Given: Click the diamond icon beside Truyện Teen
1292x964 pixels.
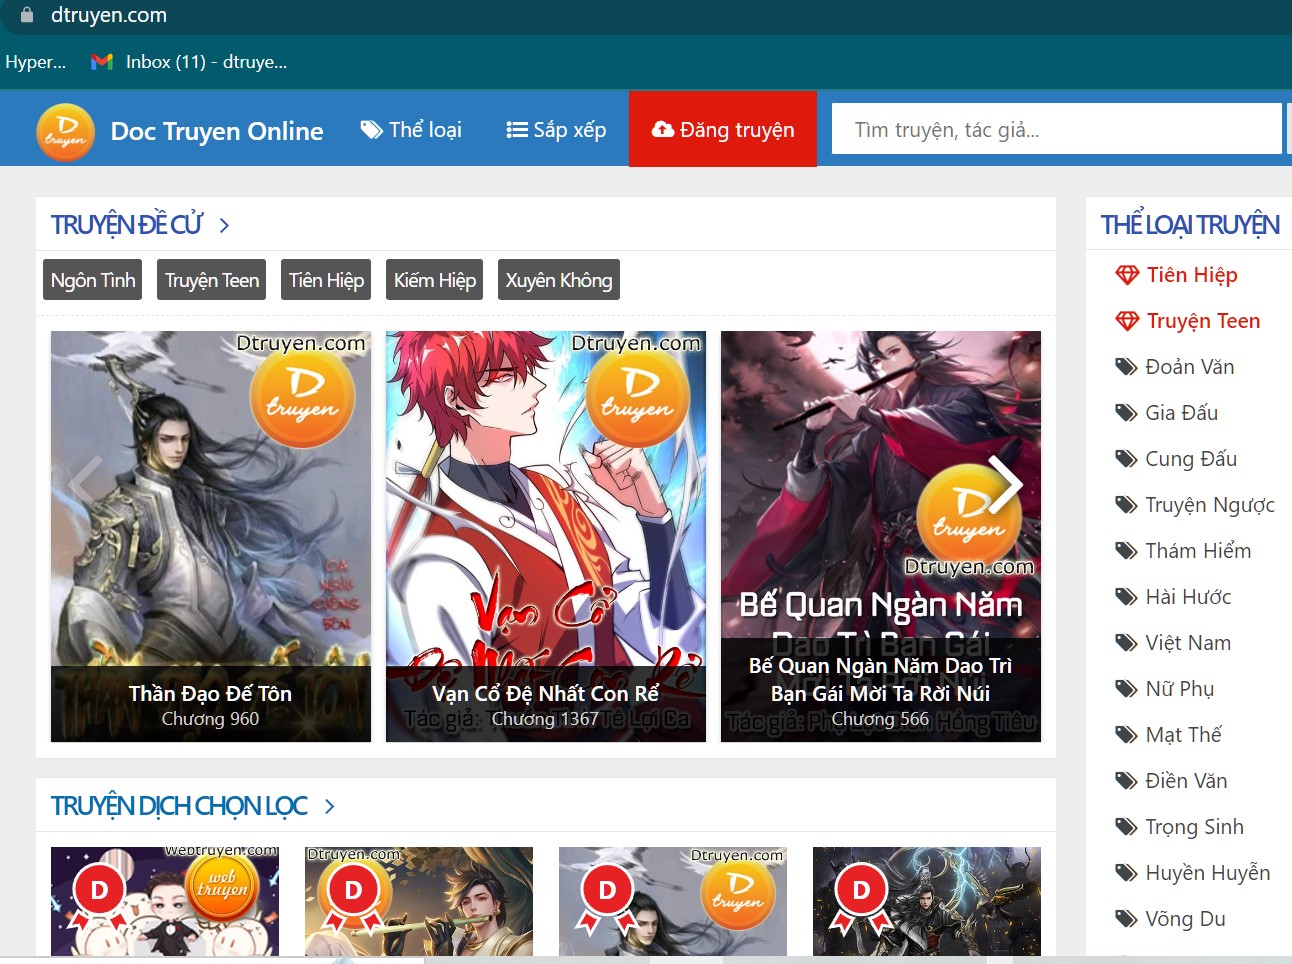Looking at the screenshot, I should pos(1127,321).
